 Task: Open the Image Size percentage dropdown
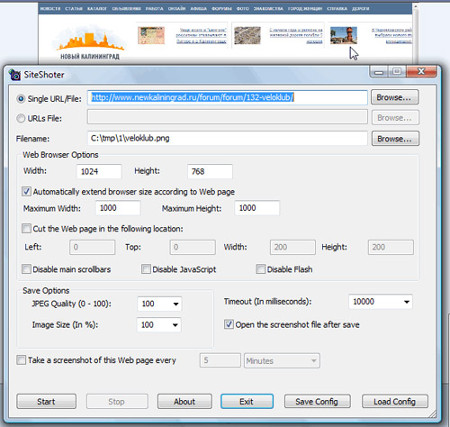[175, 325]
